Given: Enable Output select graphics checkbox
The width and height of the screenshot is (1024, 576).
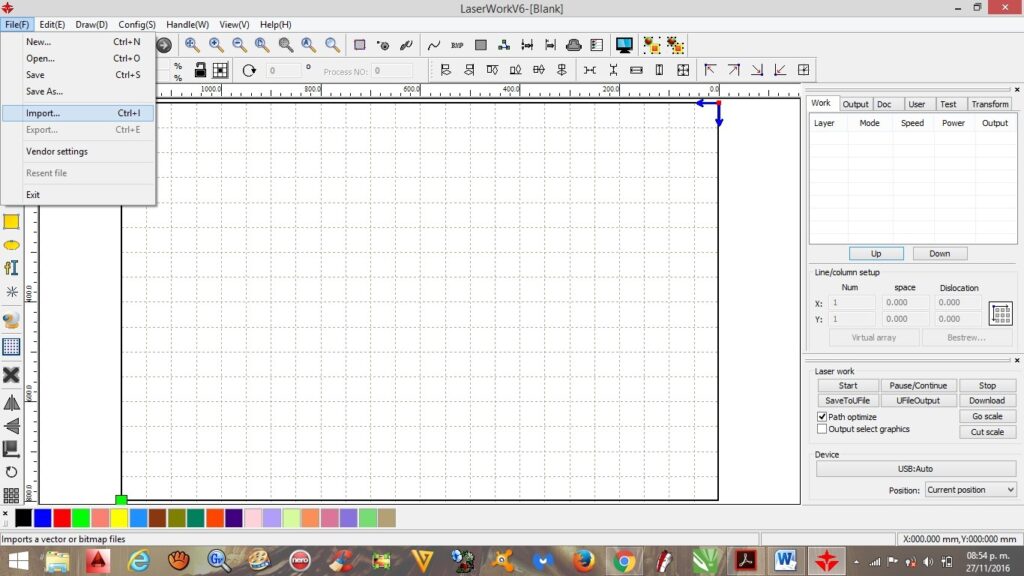Looking at the screenshot, I should (x=822, y=429).
